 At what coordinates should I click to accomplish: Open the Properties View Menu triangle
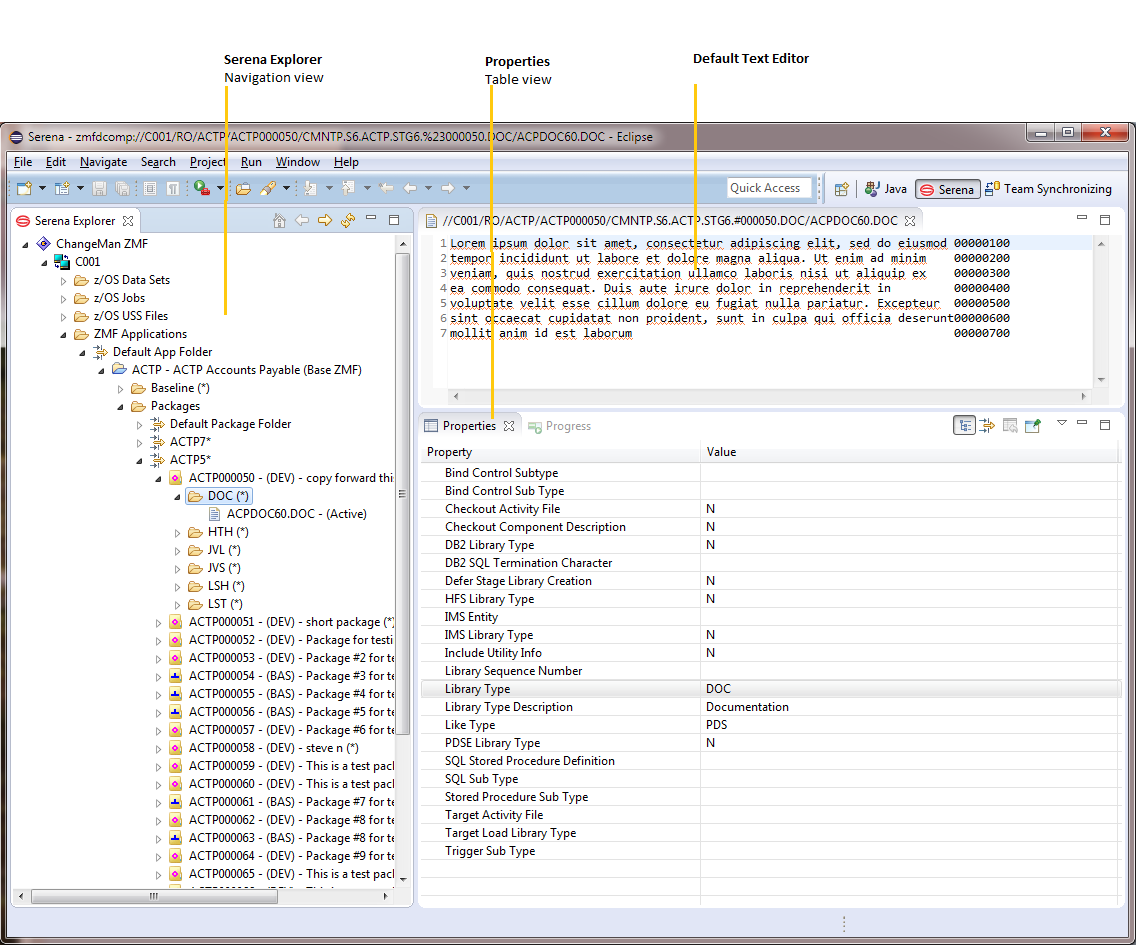tap(1062, 423)
